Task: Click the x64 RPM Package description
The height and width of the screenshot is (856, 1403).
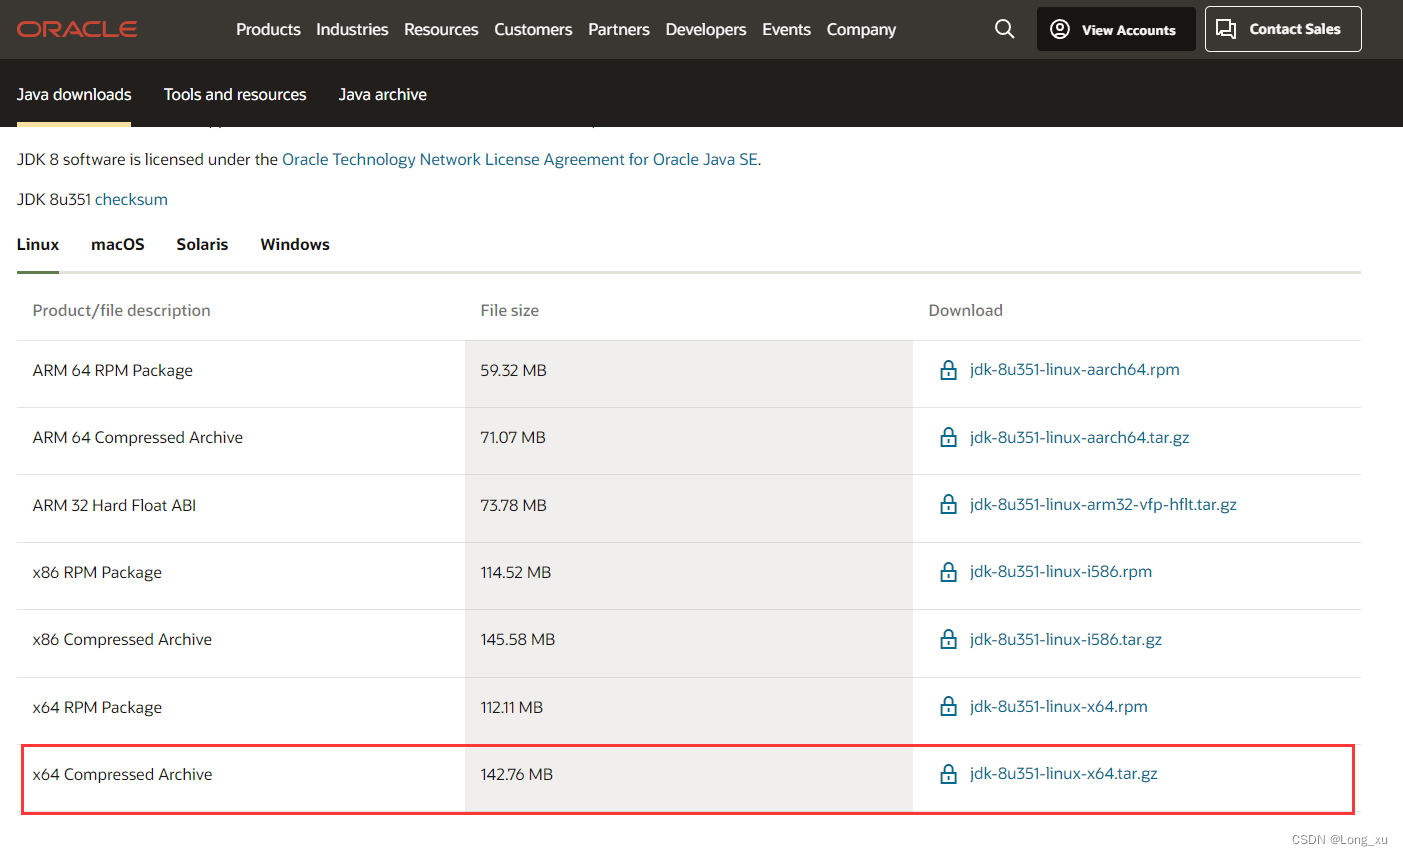Action: pyautogui.click(x=97, y=707)
